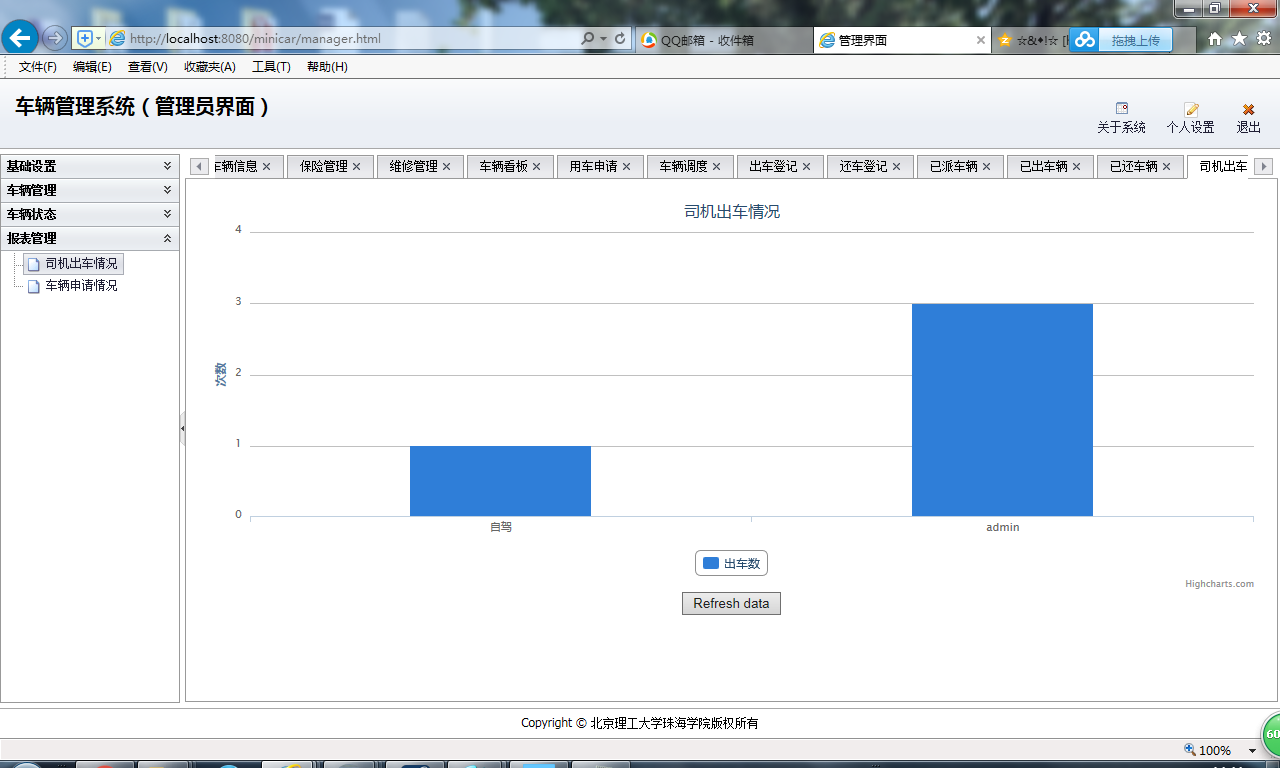Screen dimensions: 1280x768
Task: Click the 车辆申请情况 document icon in sidebar
Action: [33, 285]
